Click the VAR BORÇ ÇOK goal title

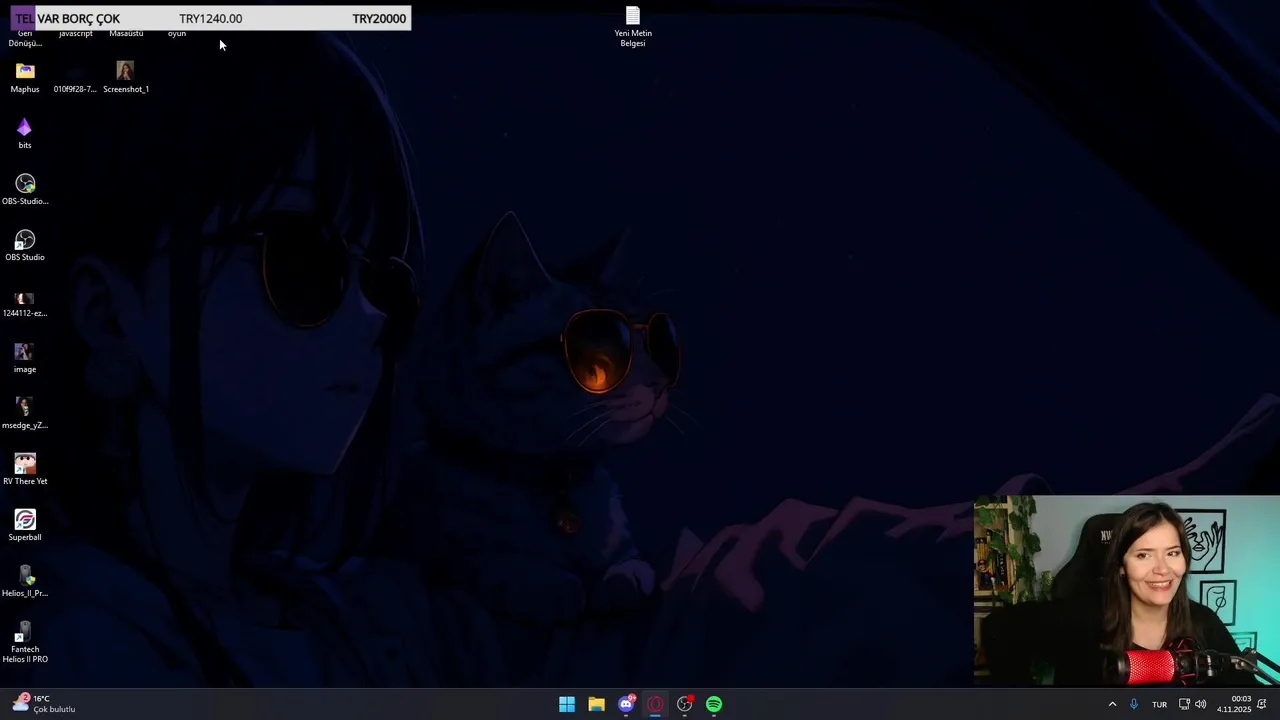[x=78, y=19]
